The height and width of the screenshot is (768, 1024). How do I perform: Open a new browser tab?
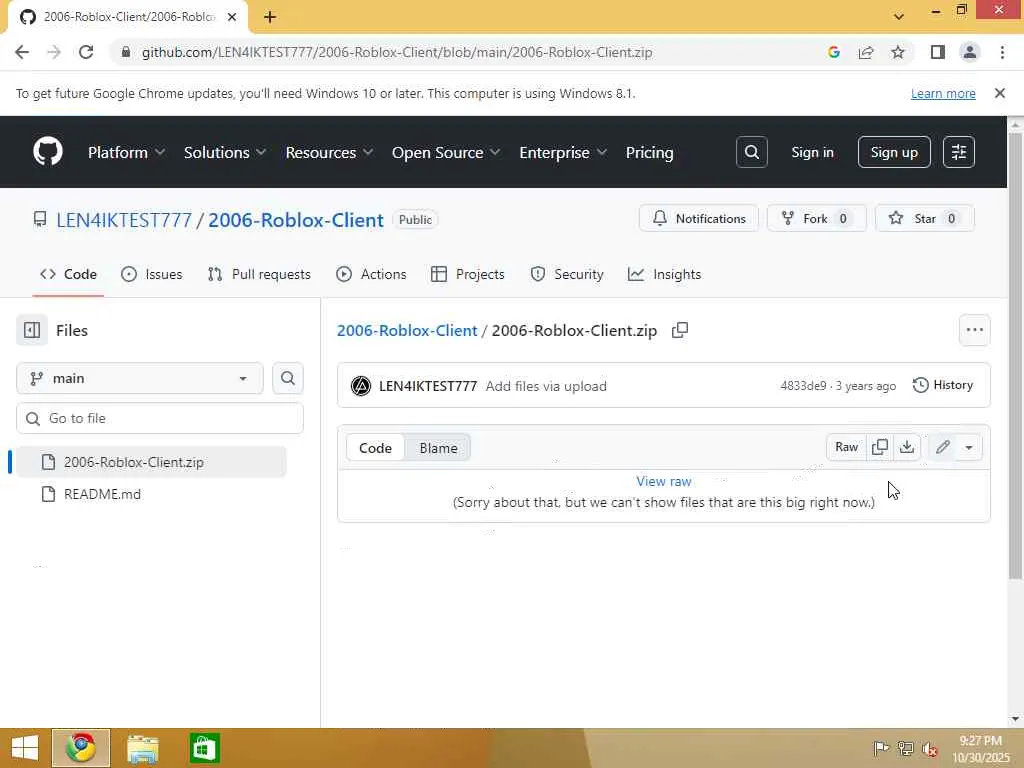point(270,17)
